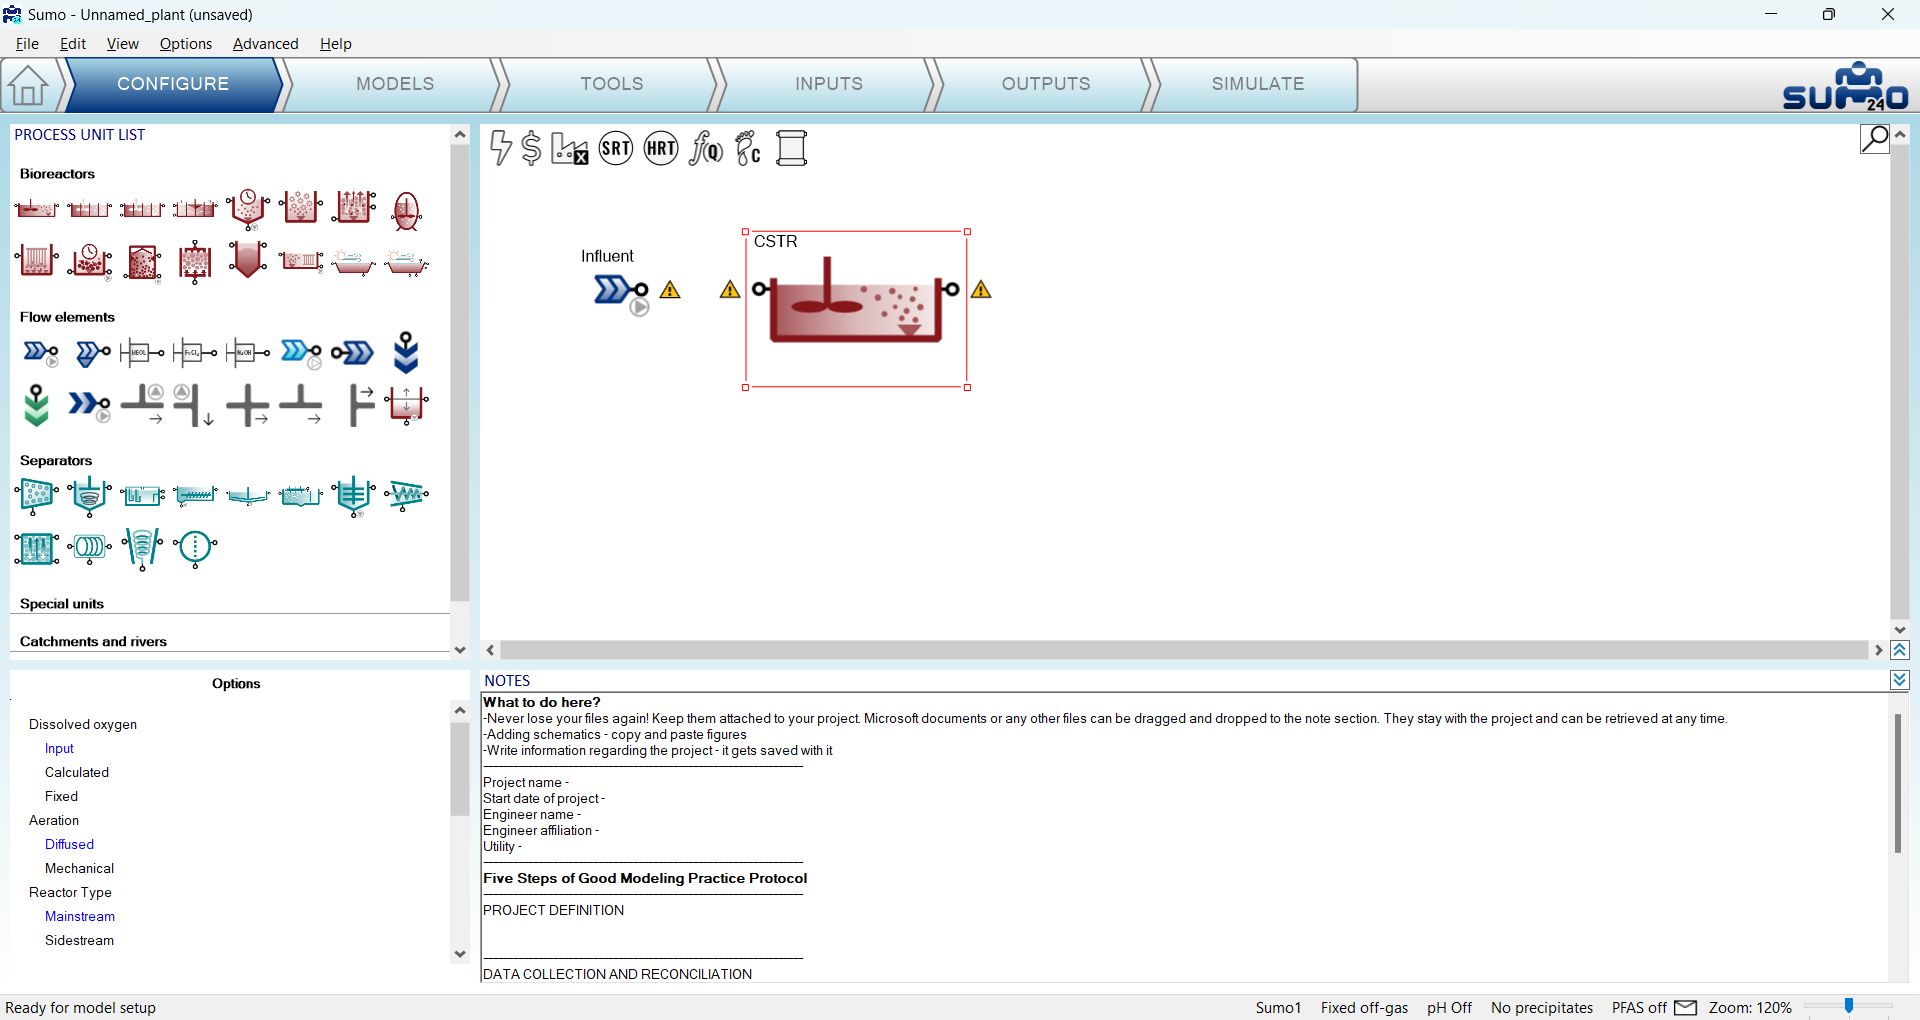Open the Advanced menu
The height and width of the screenshot is (1020, 1920).
point(266,44)
